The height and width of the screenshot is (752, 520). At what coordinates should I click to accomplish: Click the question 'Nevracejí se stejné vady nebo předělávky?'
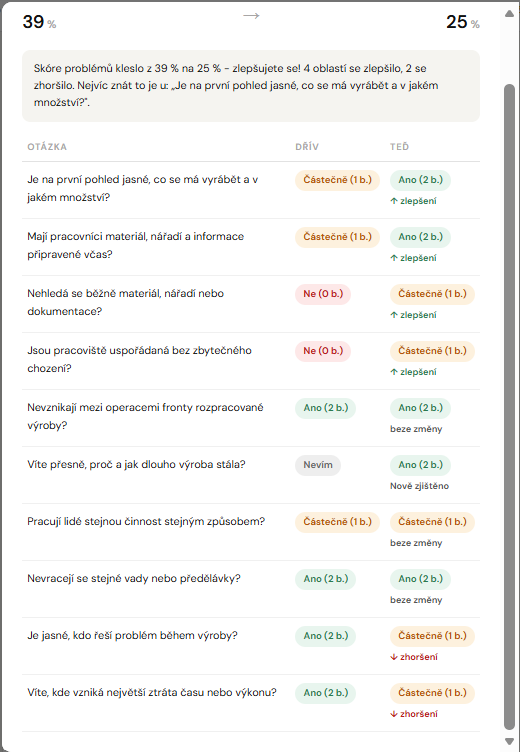click(134, 579)
